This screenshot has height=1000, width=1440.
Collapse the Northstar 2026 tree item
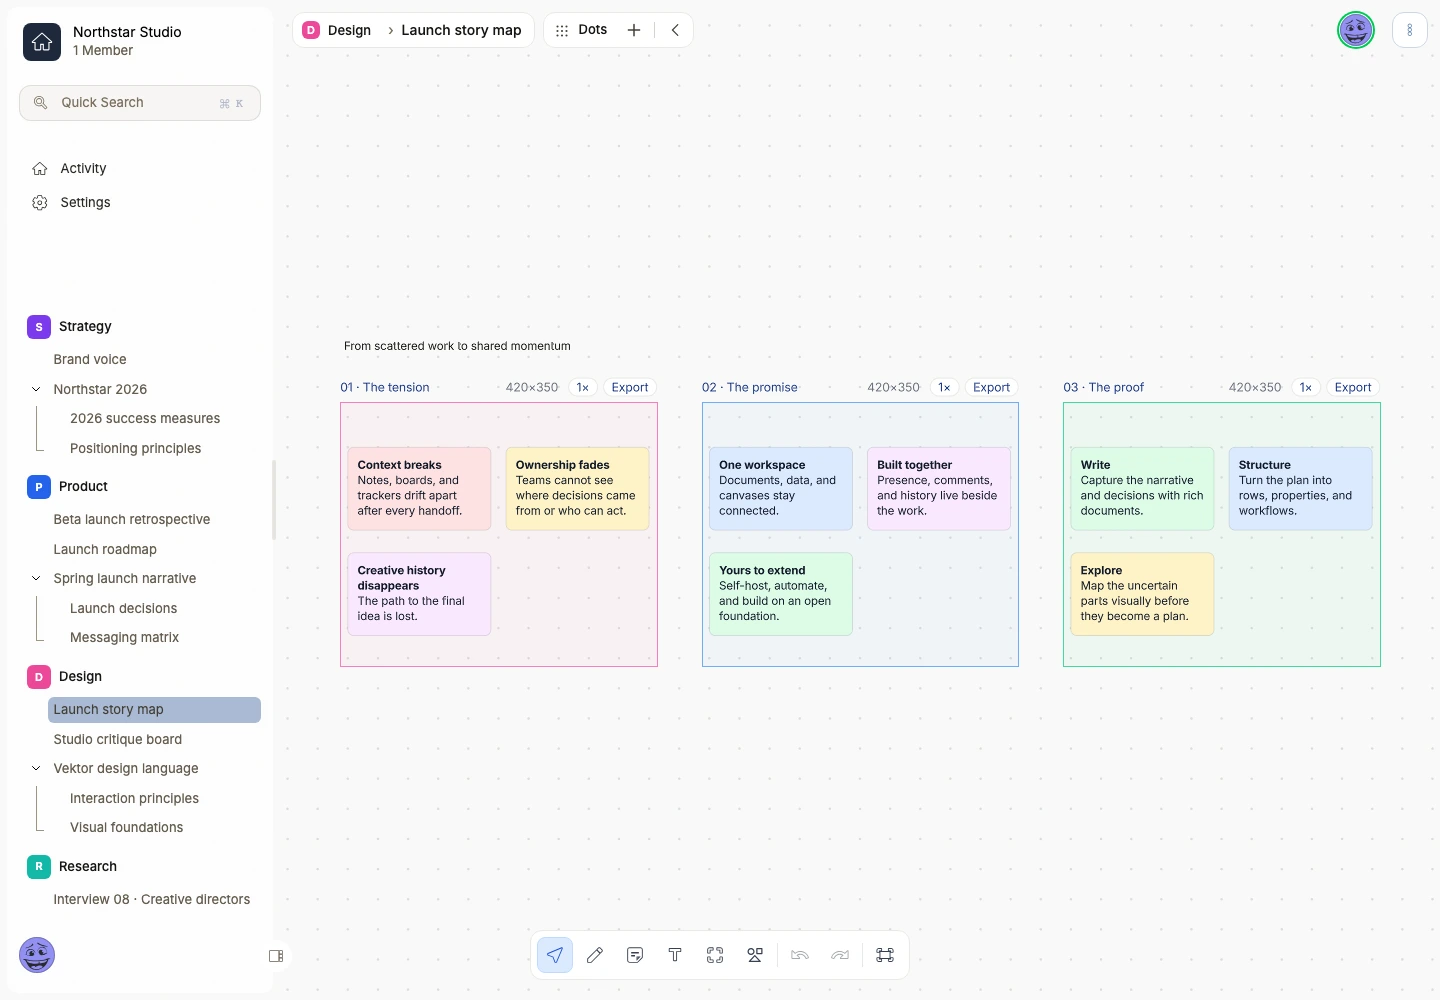tap(36, 389)
